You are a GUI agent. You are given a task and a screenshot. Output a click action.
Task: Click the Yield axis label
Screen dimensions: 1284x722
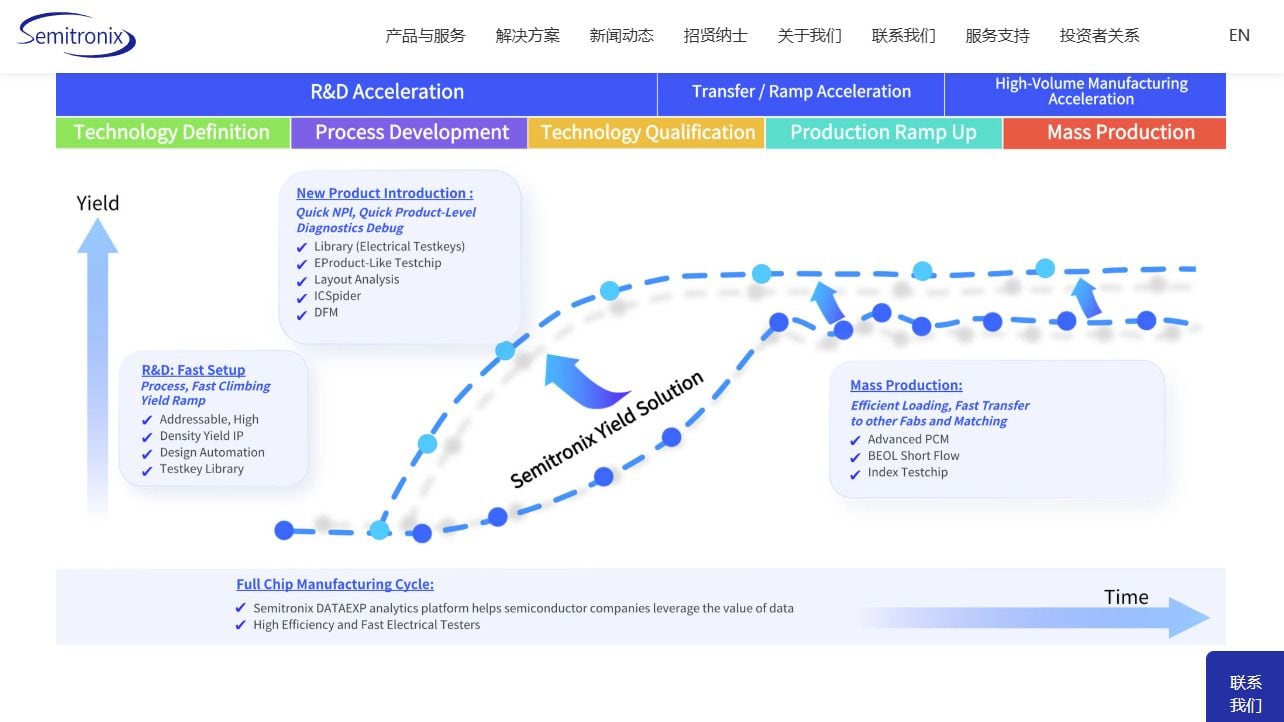click(98, 203)
